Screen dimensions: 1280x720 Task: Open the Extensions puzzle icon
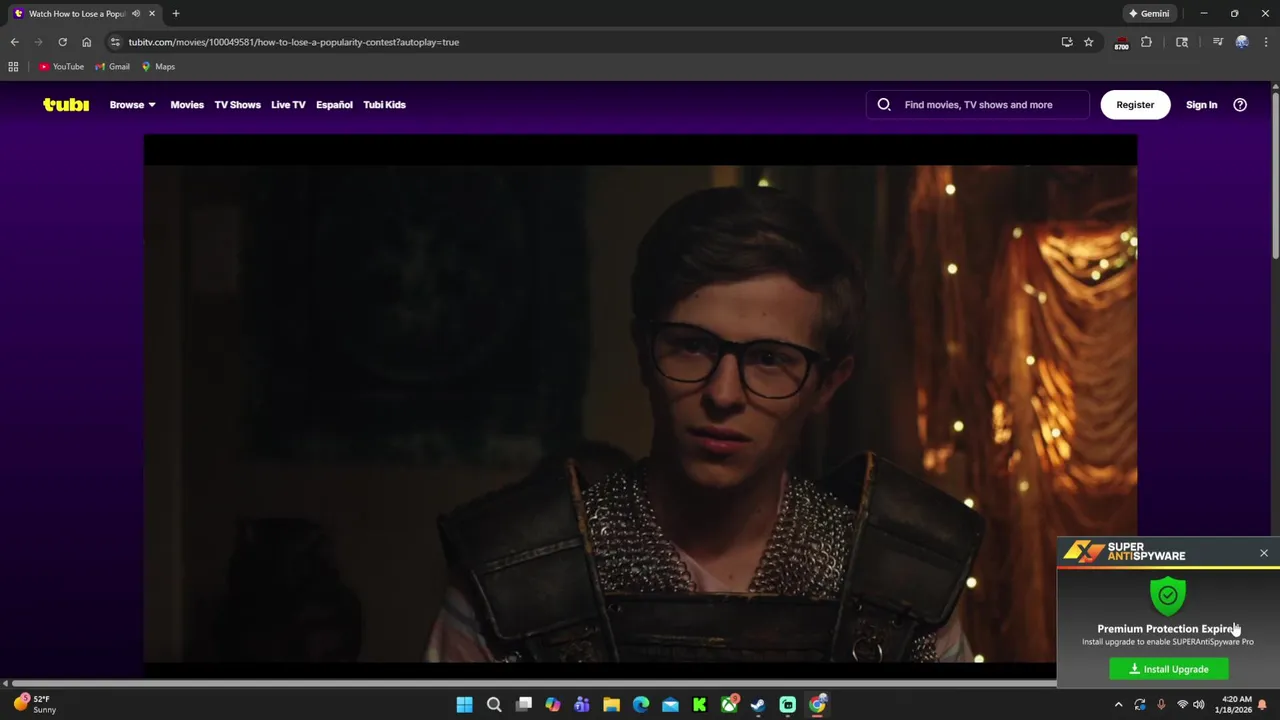coord(1146,42)
